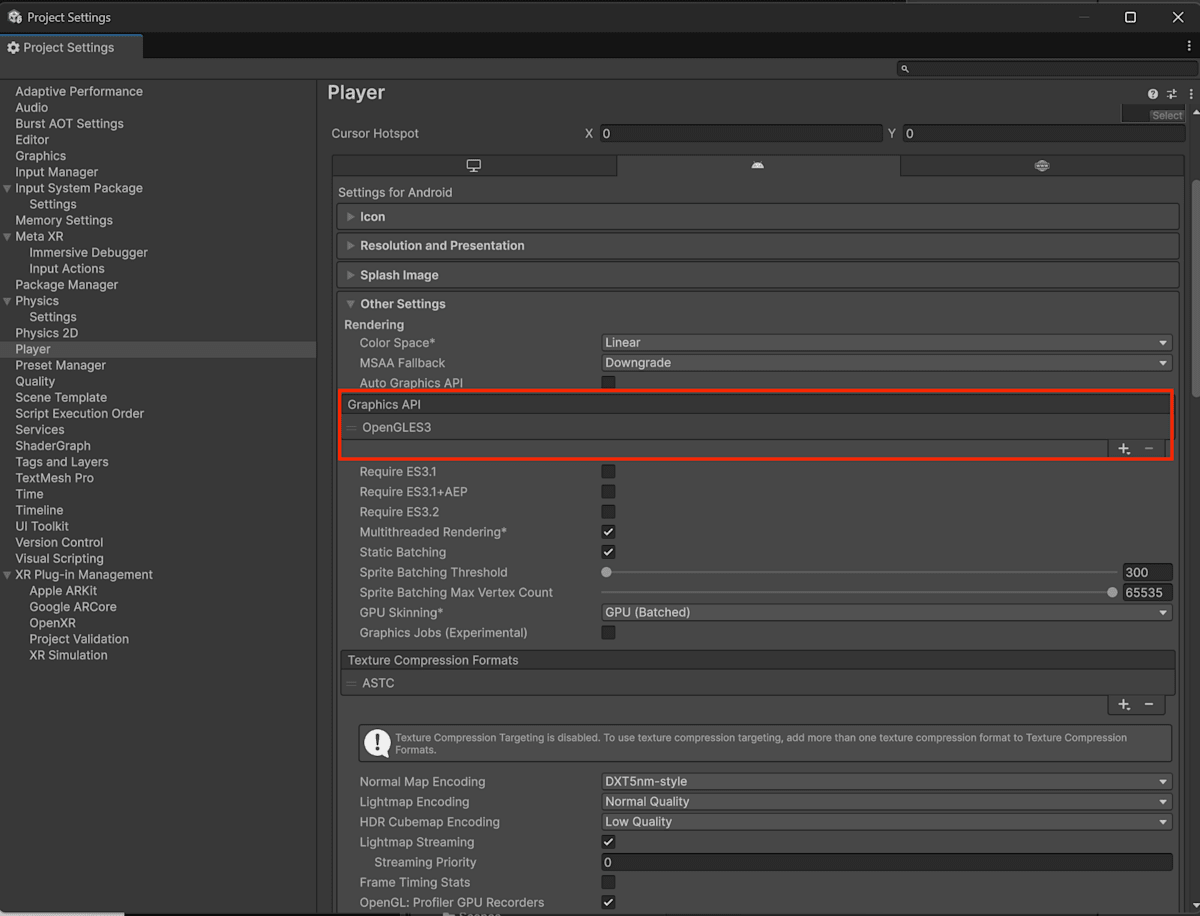Toggle Lightmap Streaming checkbox
The height and width of the screenshot is (916, 1200).
[x=608, y=842]
